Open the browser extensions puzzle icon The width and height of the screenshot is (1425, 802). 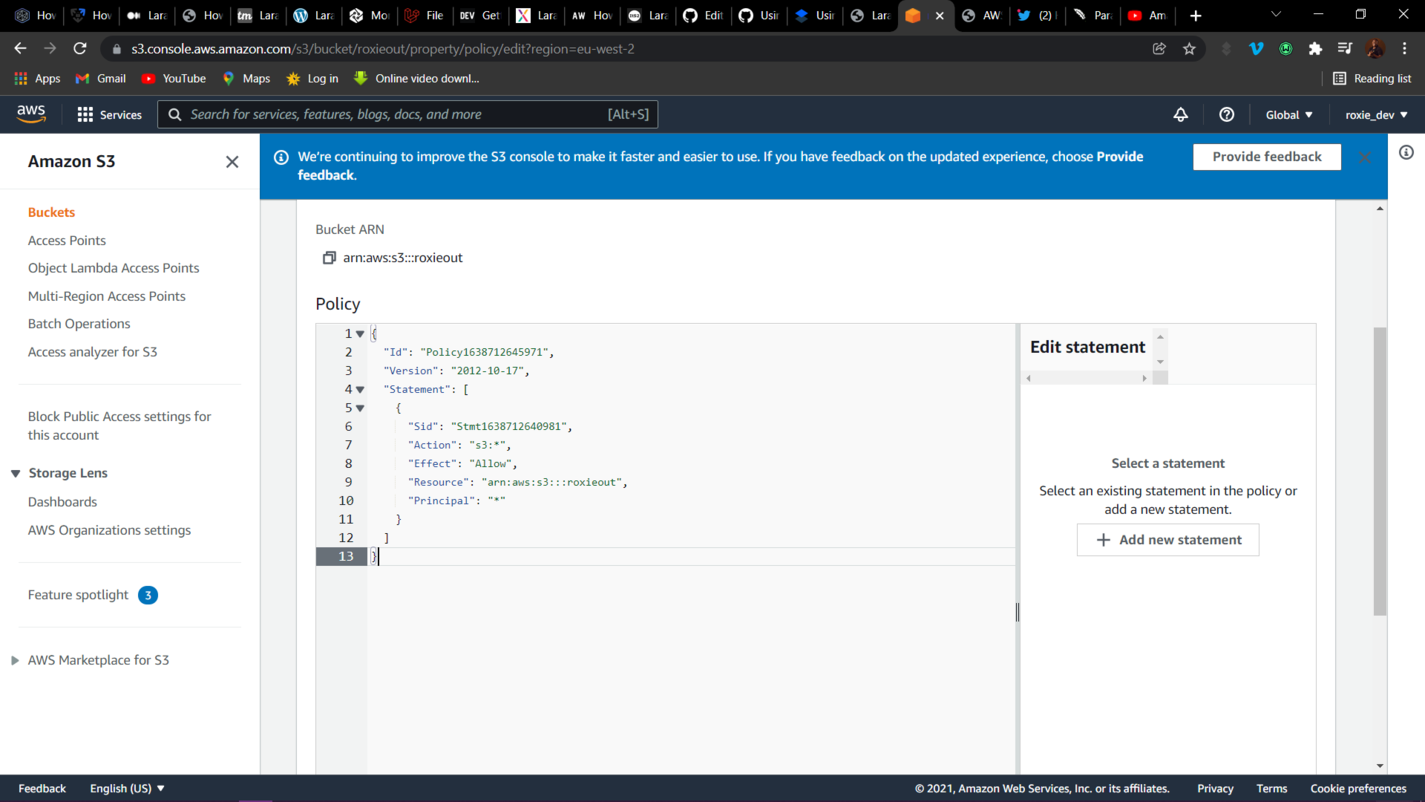click(1315, 49)
